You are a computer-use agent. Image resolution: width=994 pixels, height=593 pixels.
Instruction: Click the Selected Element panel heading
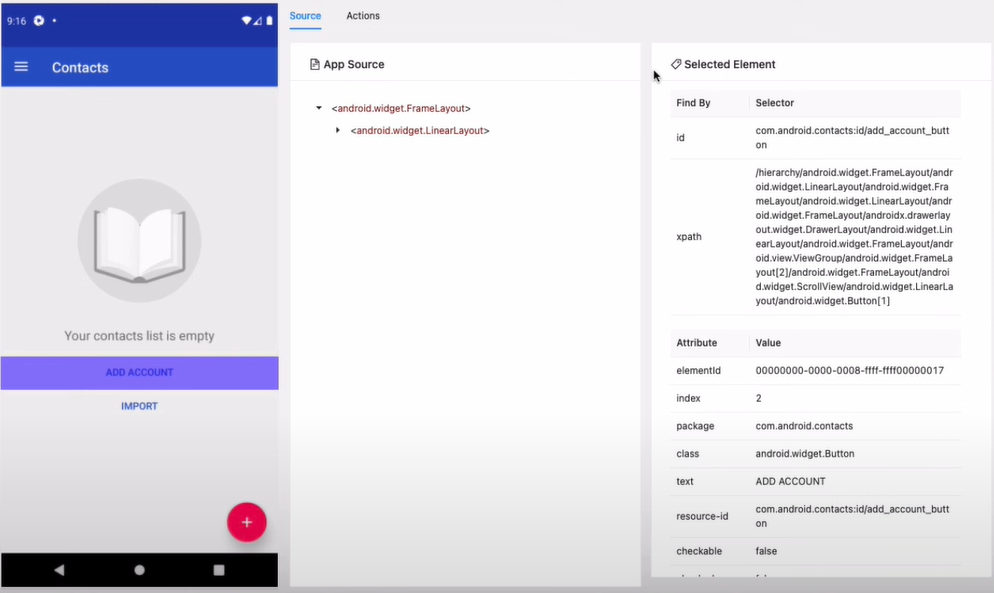729,64
